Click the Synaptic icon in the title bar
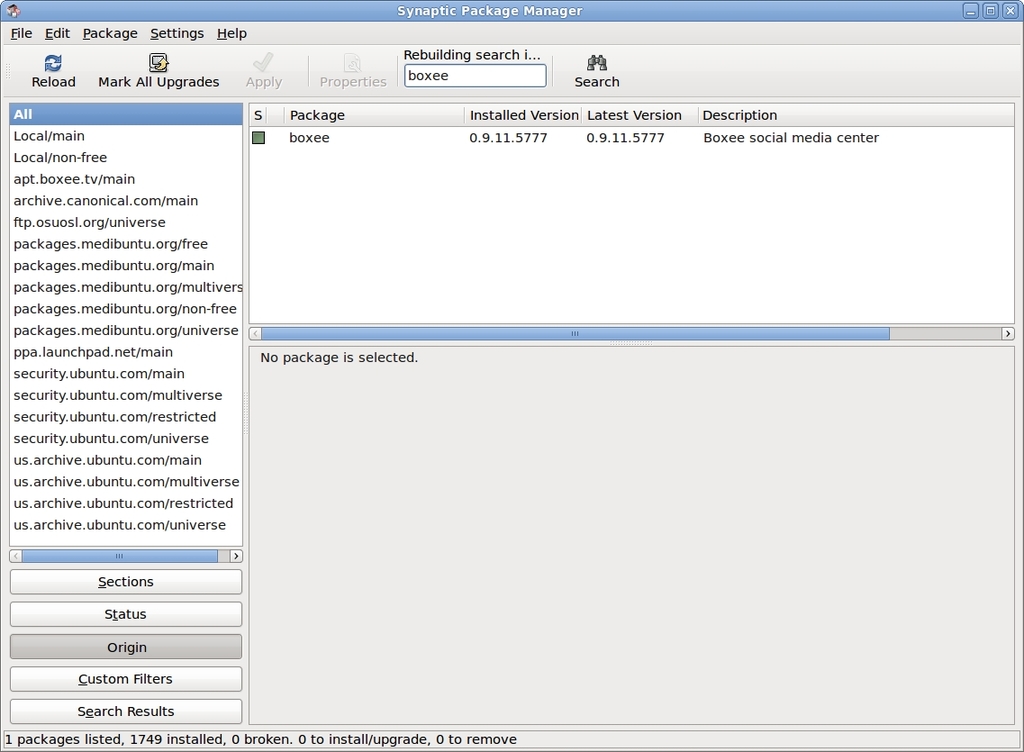The height and width of the screenshot is (752, 1024). (13, 10)
